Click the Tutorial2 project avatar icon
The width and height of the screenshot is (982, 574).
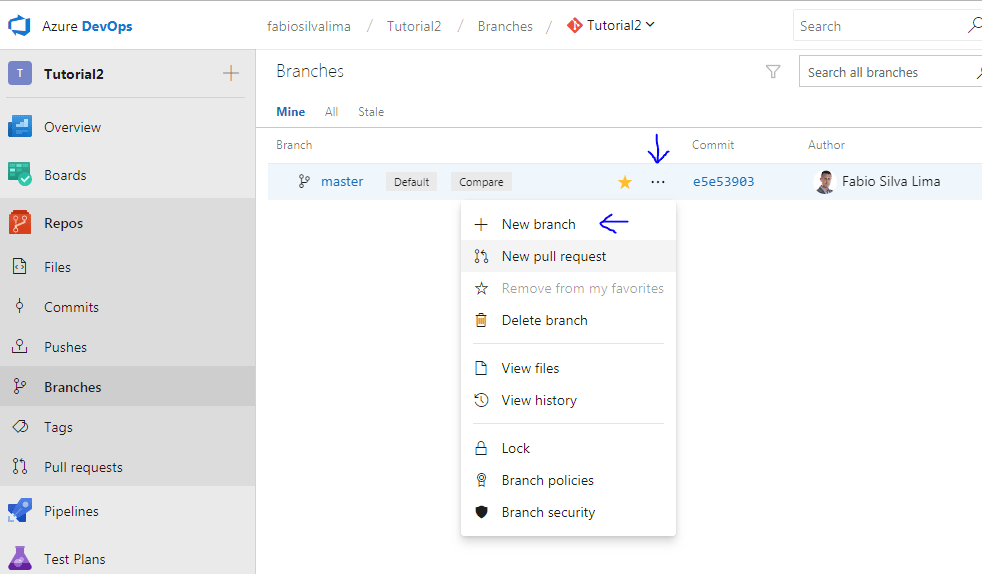[x=20, y=73]
